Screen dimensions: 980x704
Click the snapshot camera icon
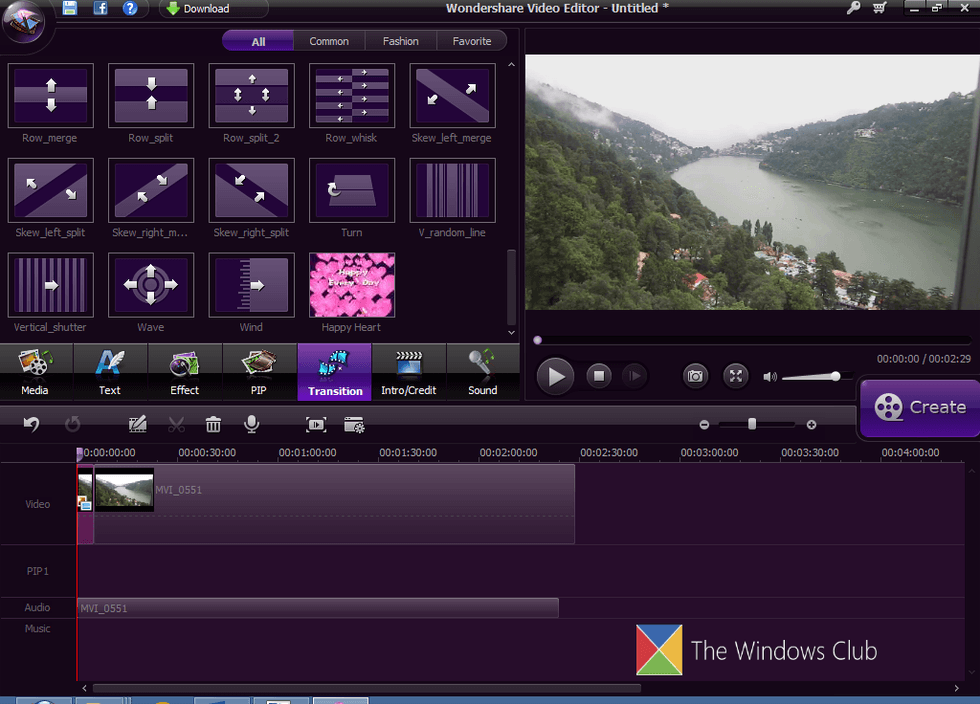(695, 376)
